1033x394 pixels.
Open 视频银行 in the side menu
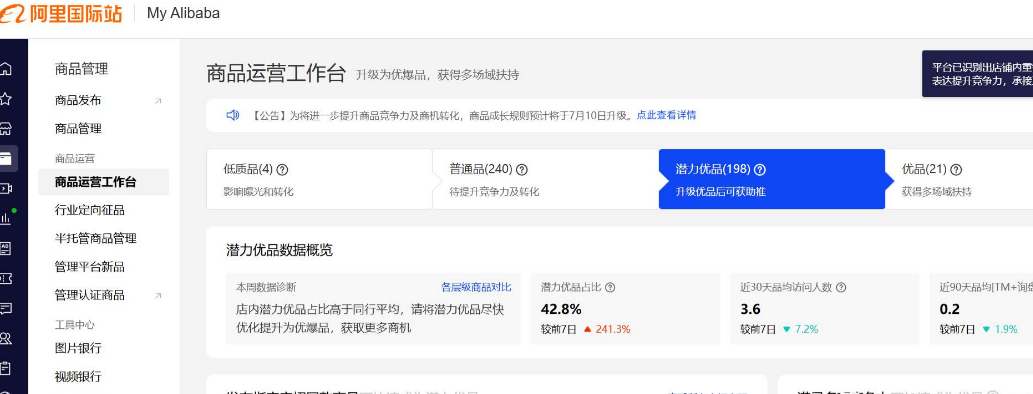[x=78, y=377]
